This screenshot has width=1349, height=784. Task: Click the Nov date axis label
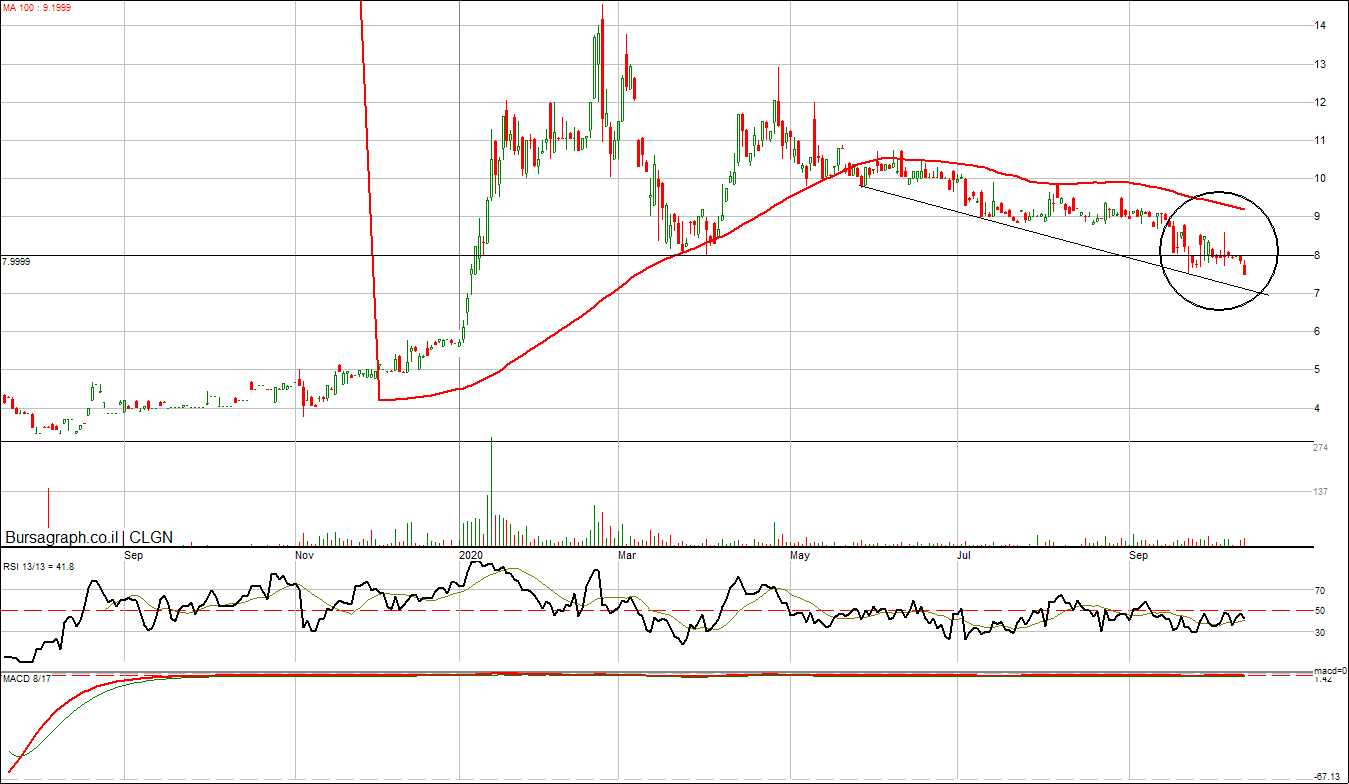pos(306,553)
